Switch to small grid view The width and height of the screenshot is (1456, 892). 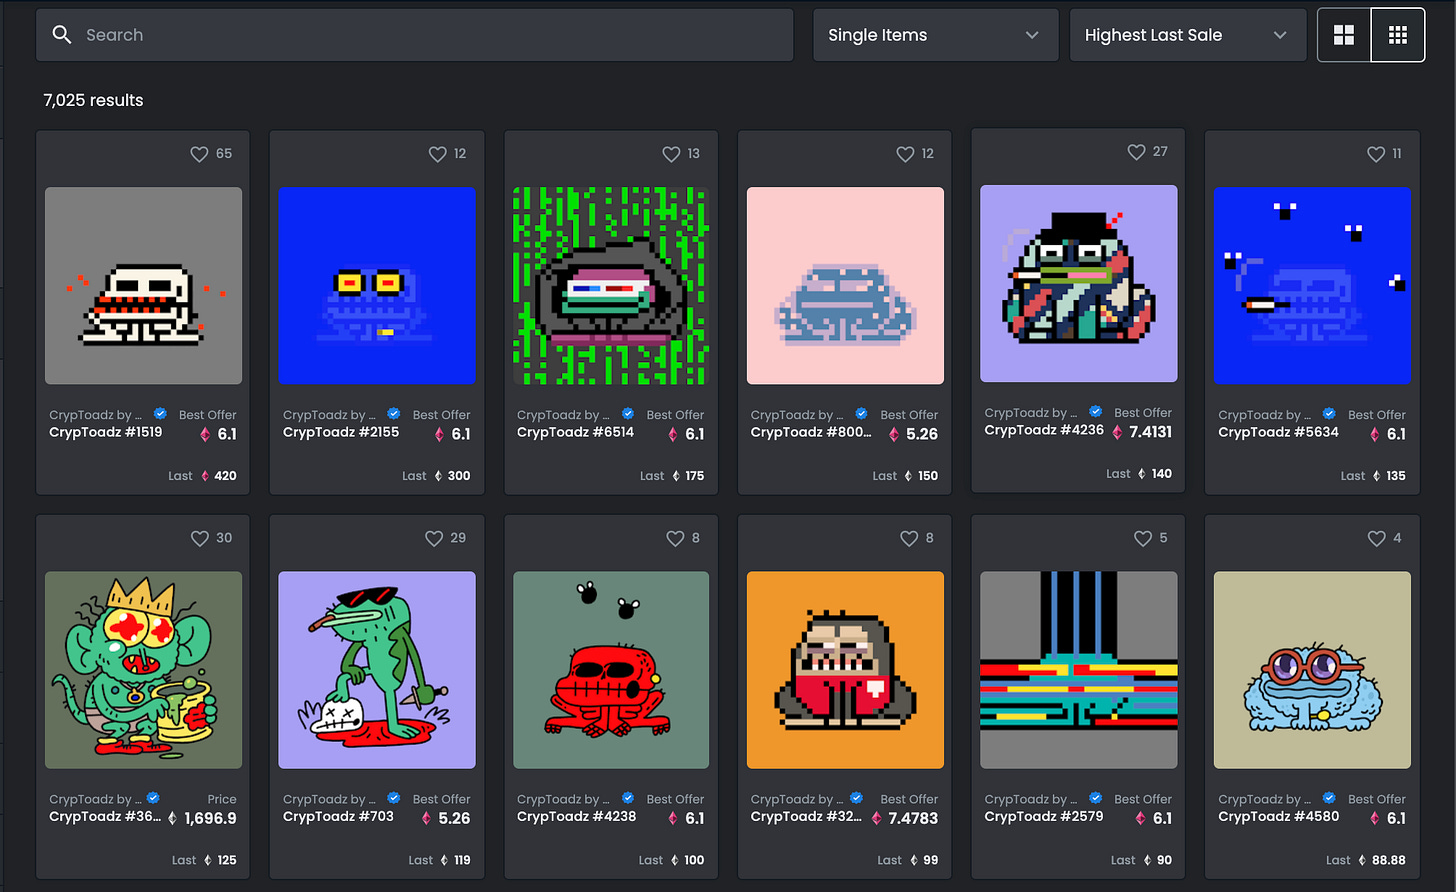tap(1398, 35)
